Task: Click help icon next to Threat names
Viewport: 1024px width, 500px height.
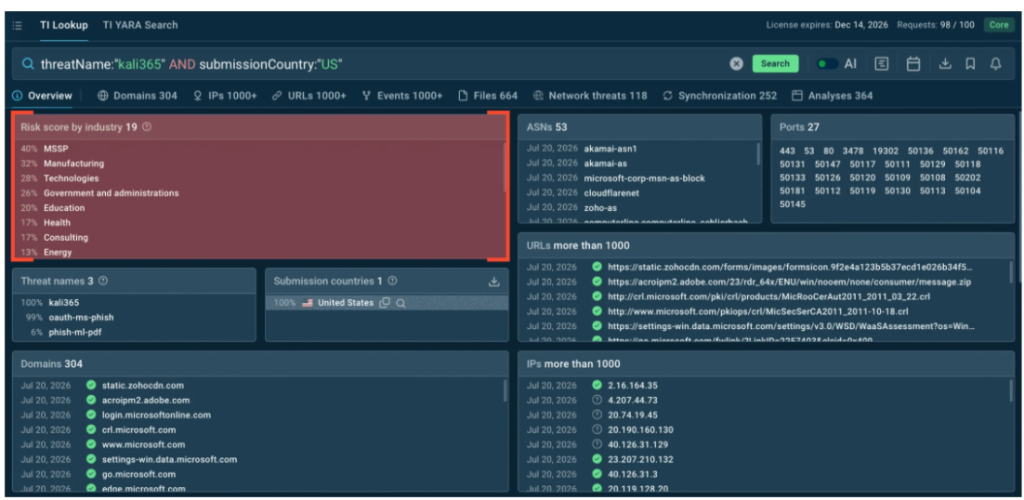Action: (103, 281)
